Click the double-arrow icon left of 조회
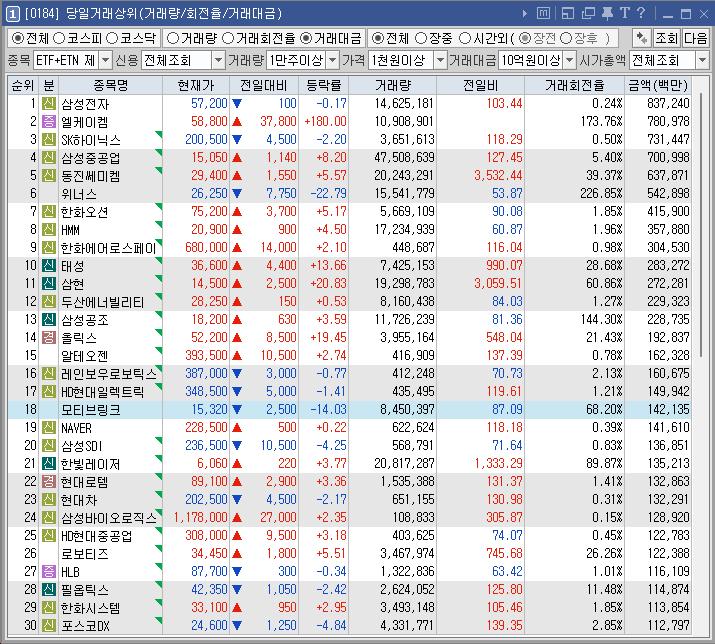This screenshot has height=644, width=715. click(x=642, y=38)
